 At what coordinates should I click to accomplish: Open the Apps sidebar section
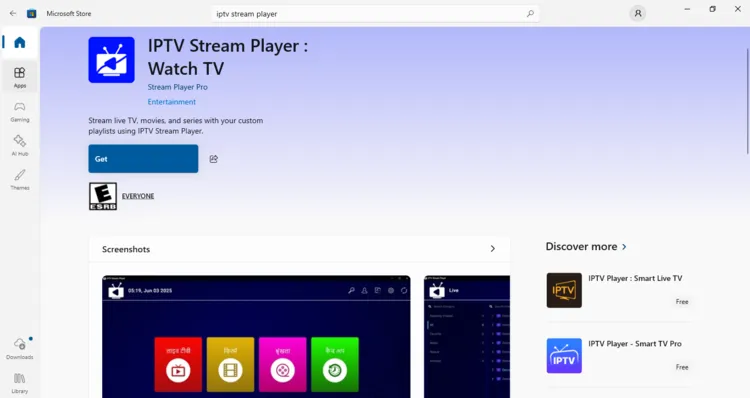(20, 77)
